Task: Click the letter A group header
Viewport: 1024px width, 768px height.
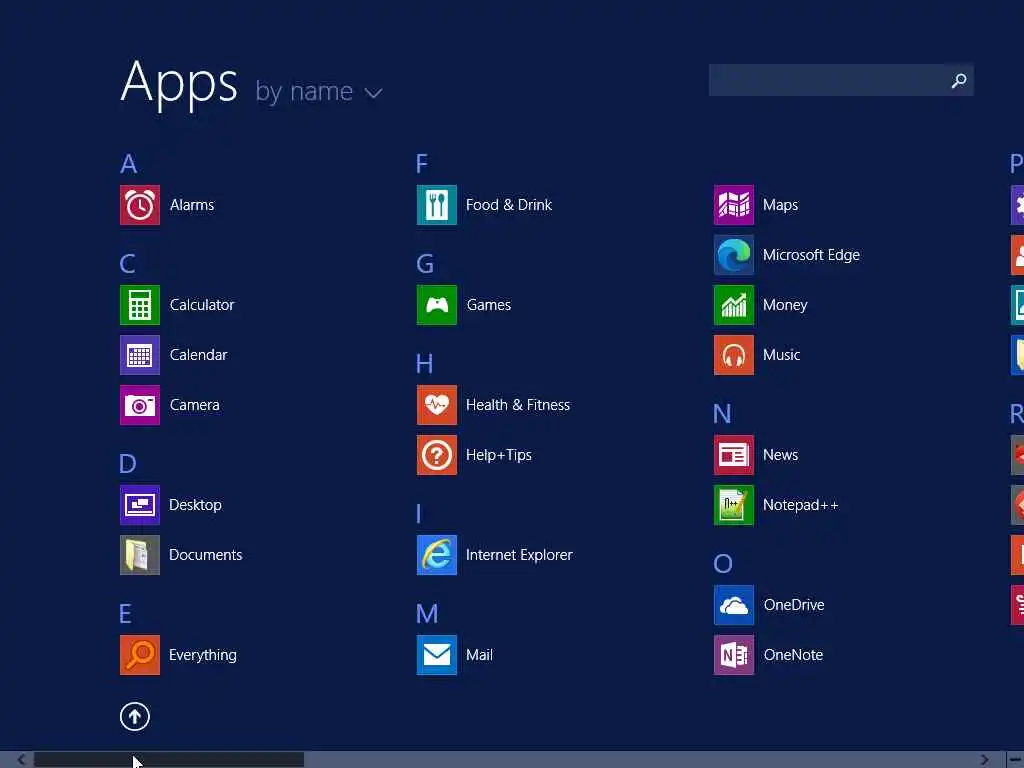Action: tap(129, 163)
